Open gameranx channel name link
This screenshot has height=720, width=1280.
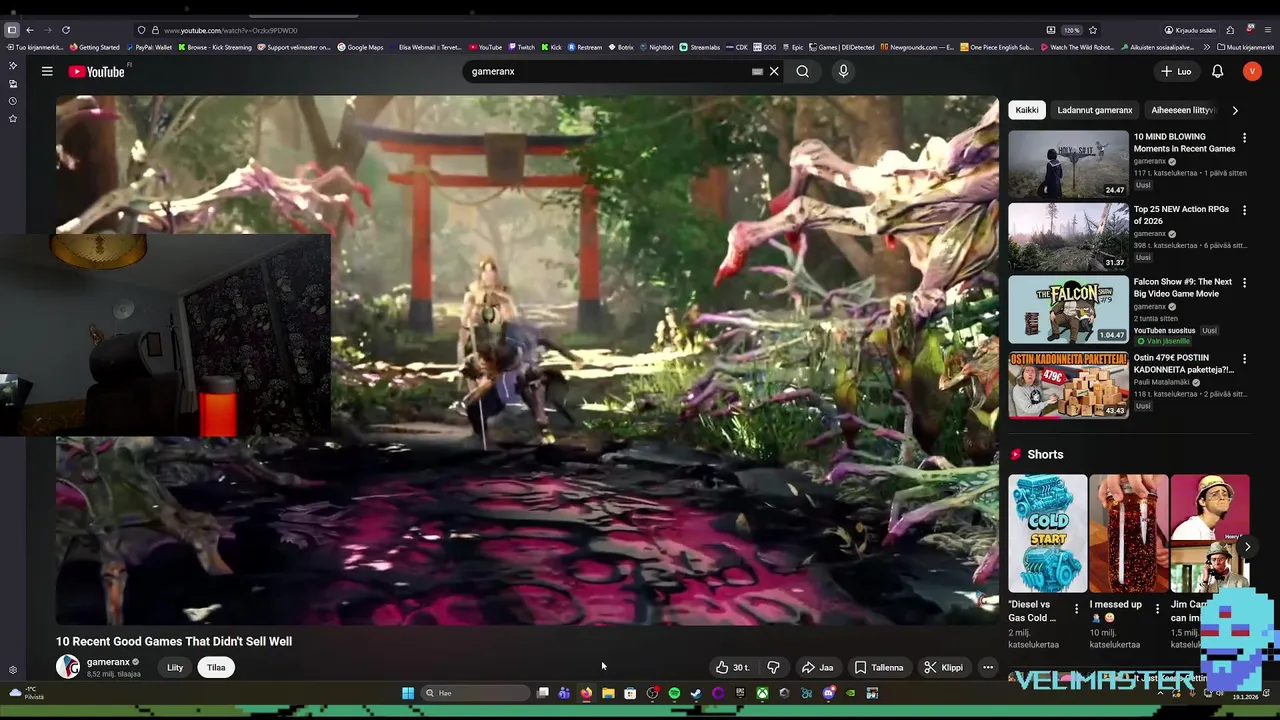coord(108,662)
